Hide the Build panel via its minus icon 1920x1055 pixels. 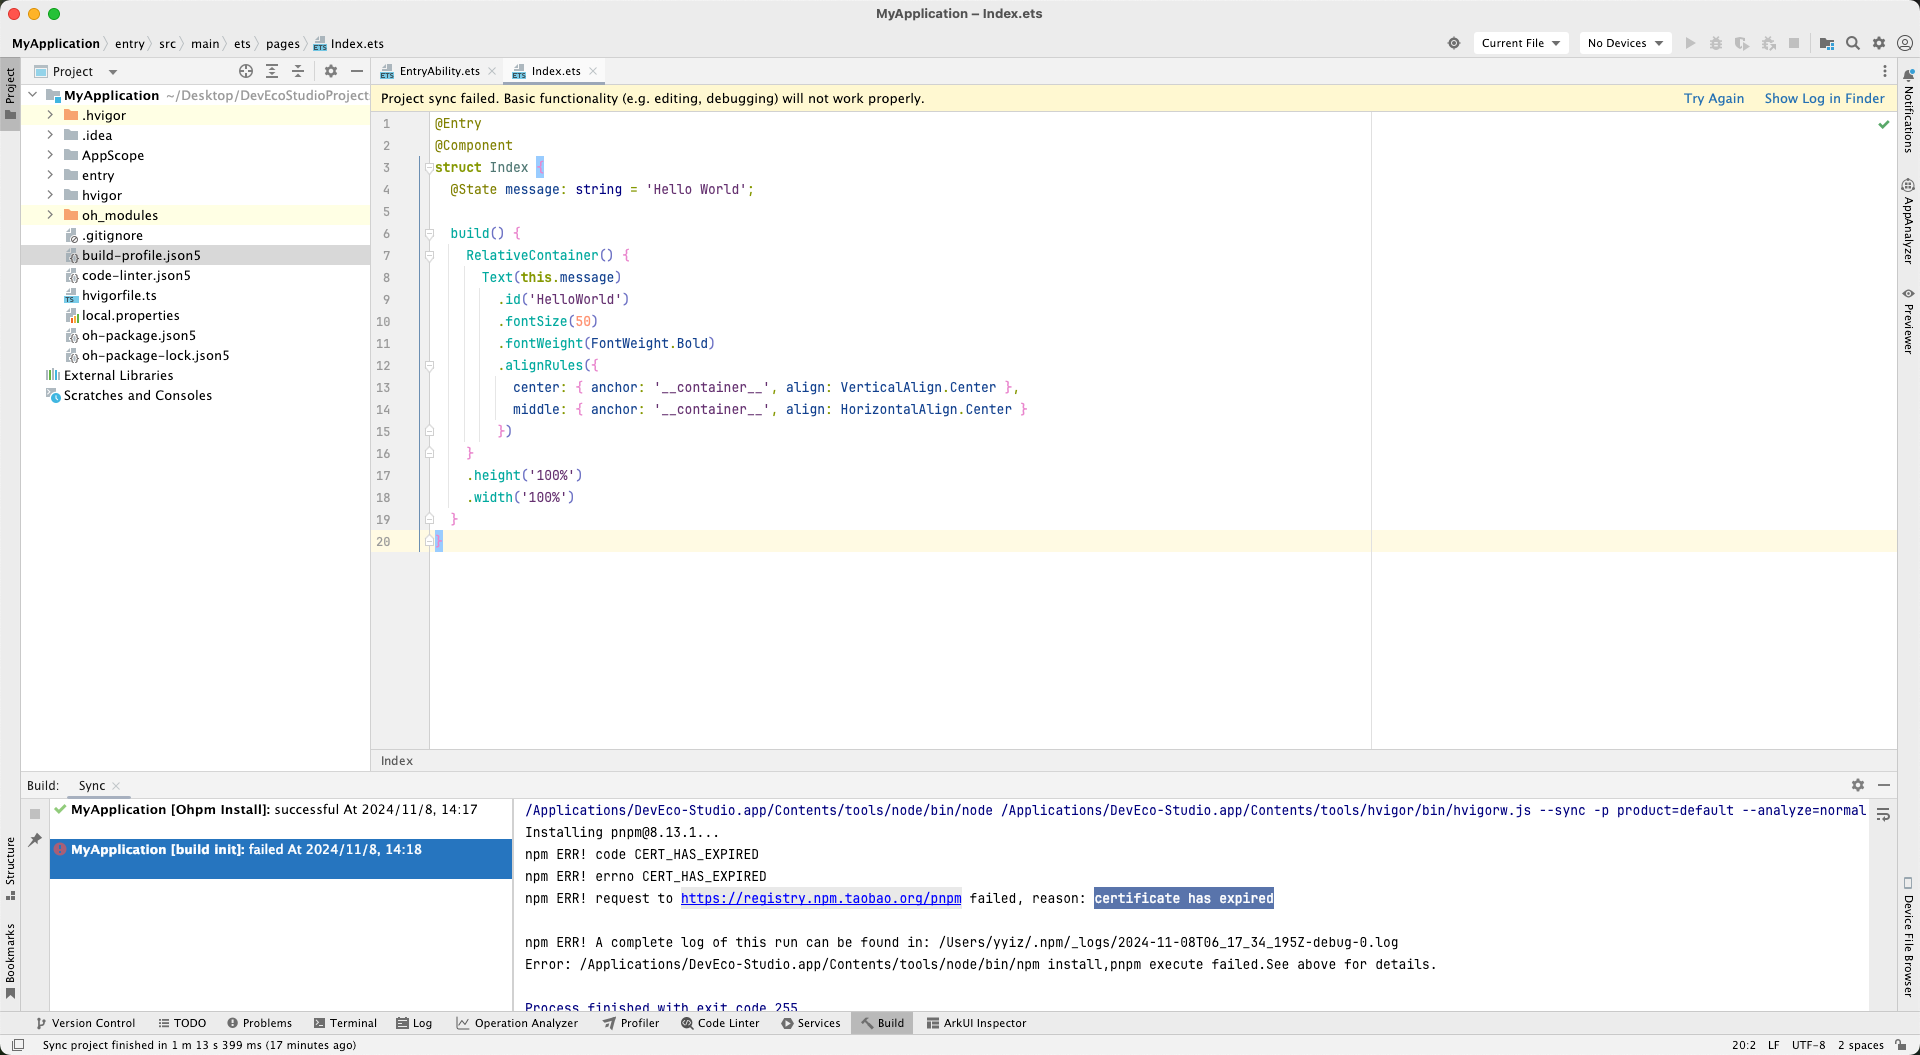[x=1884, y=785]
